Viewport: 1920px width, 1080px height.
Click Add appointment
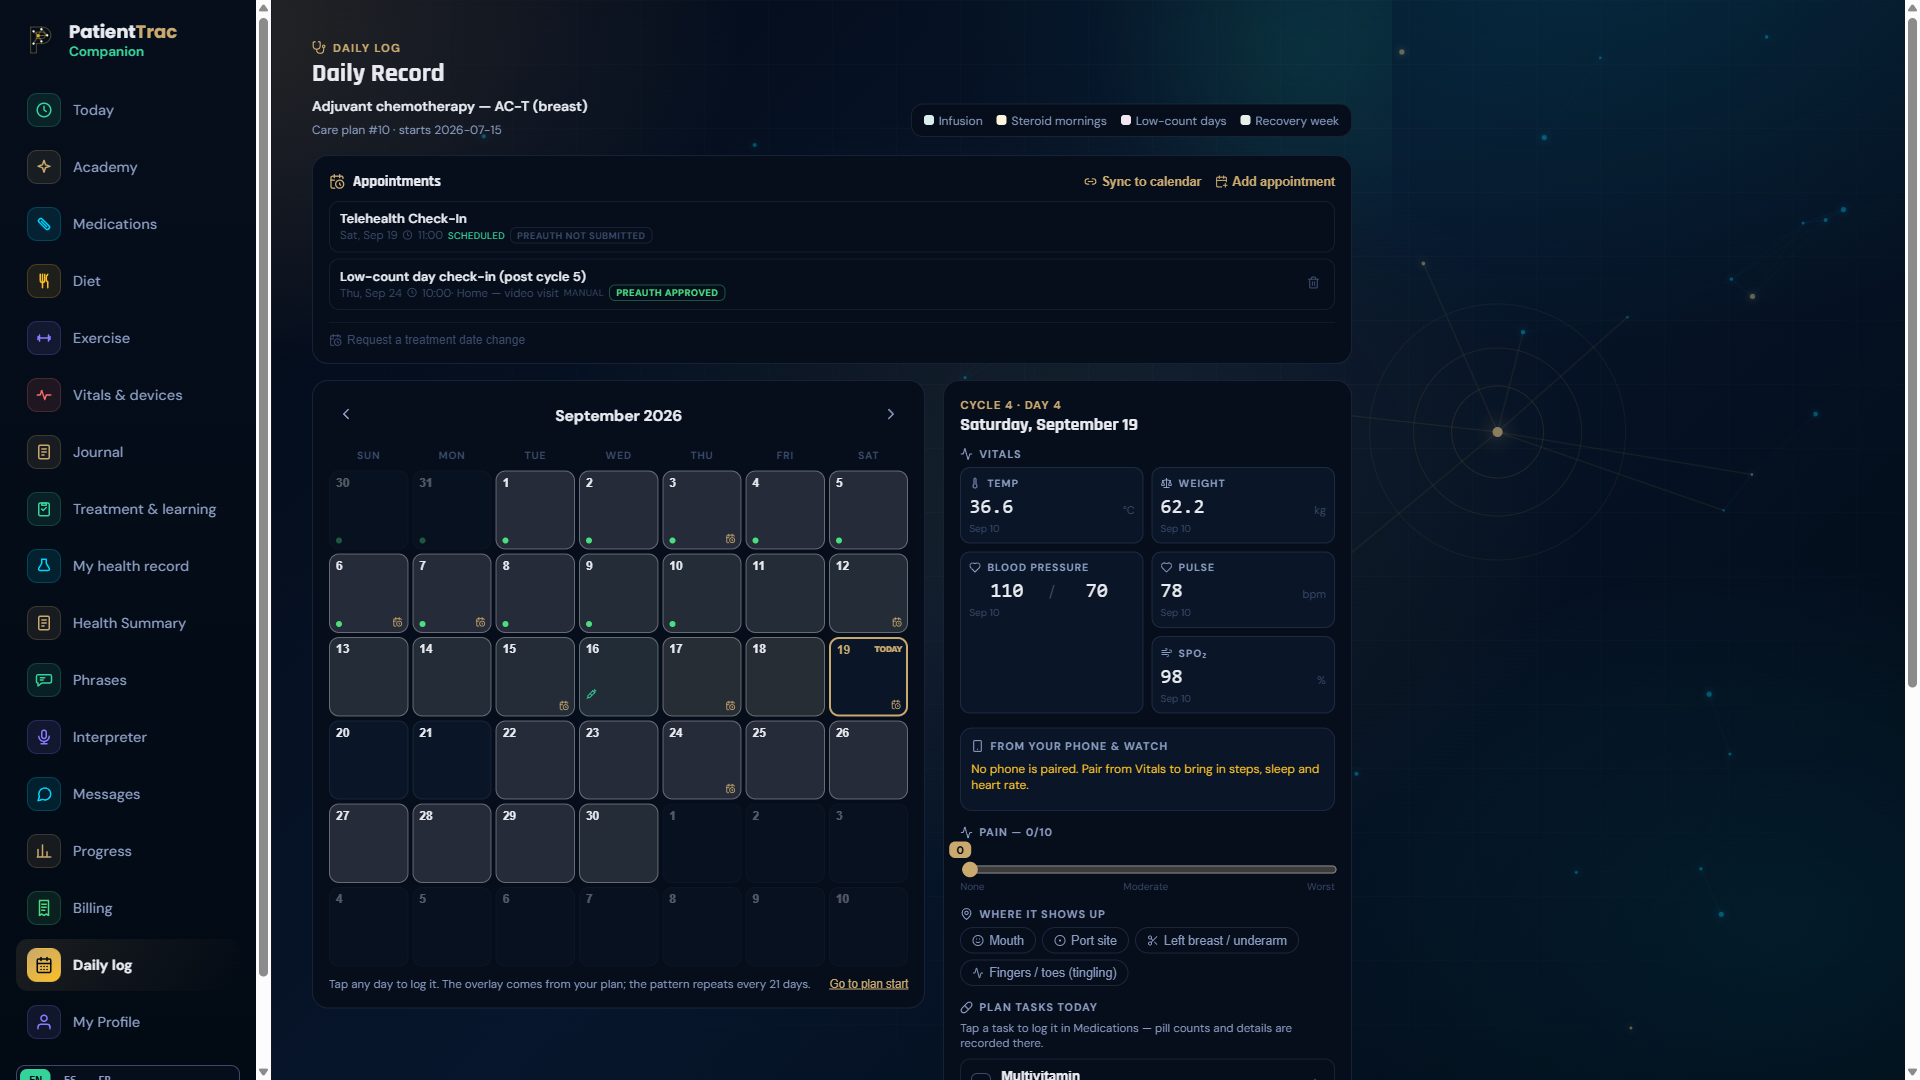(1275, 182)
